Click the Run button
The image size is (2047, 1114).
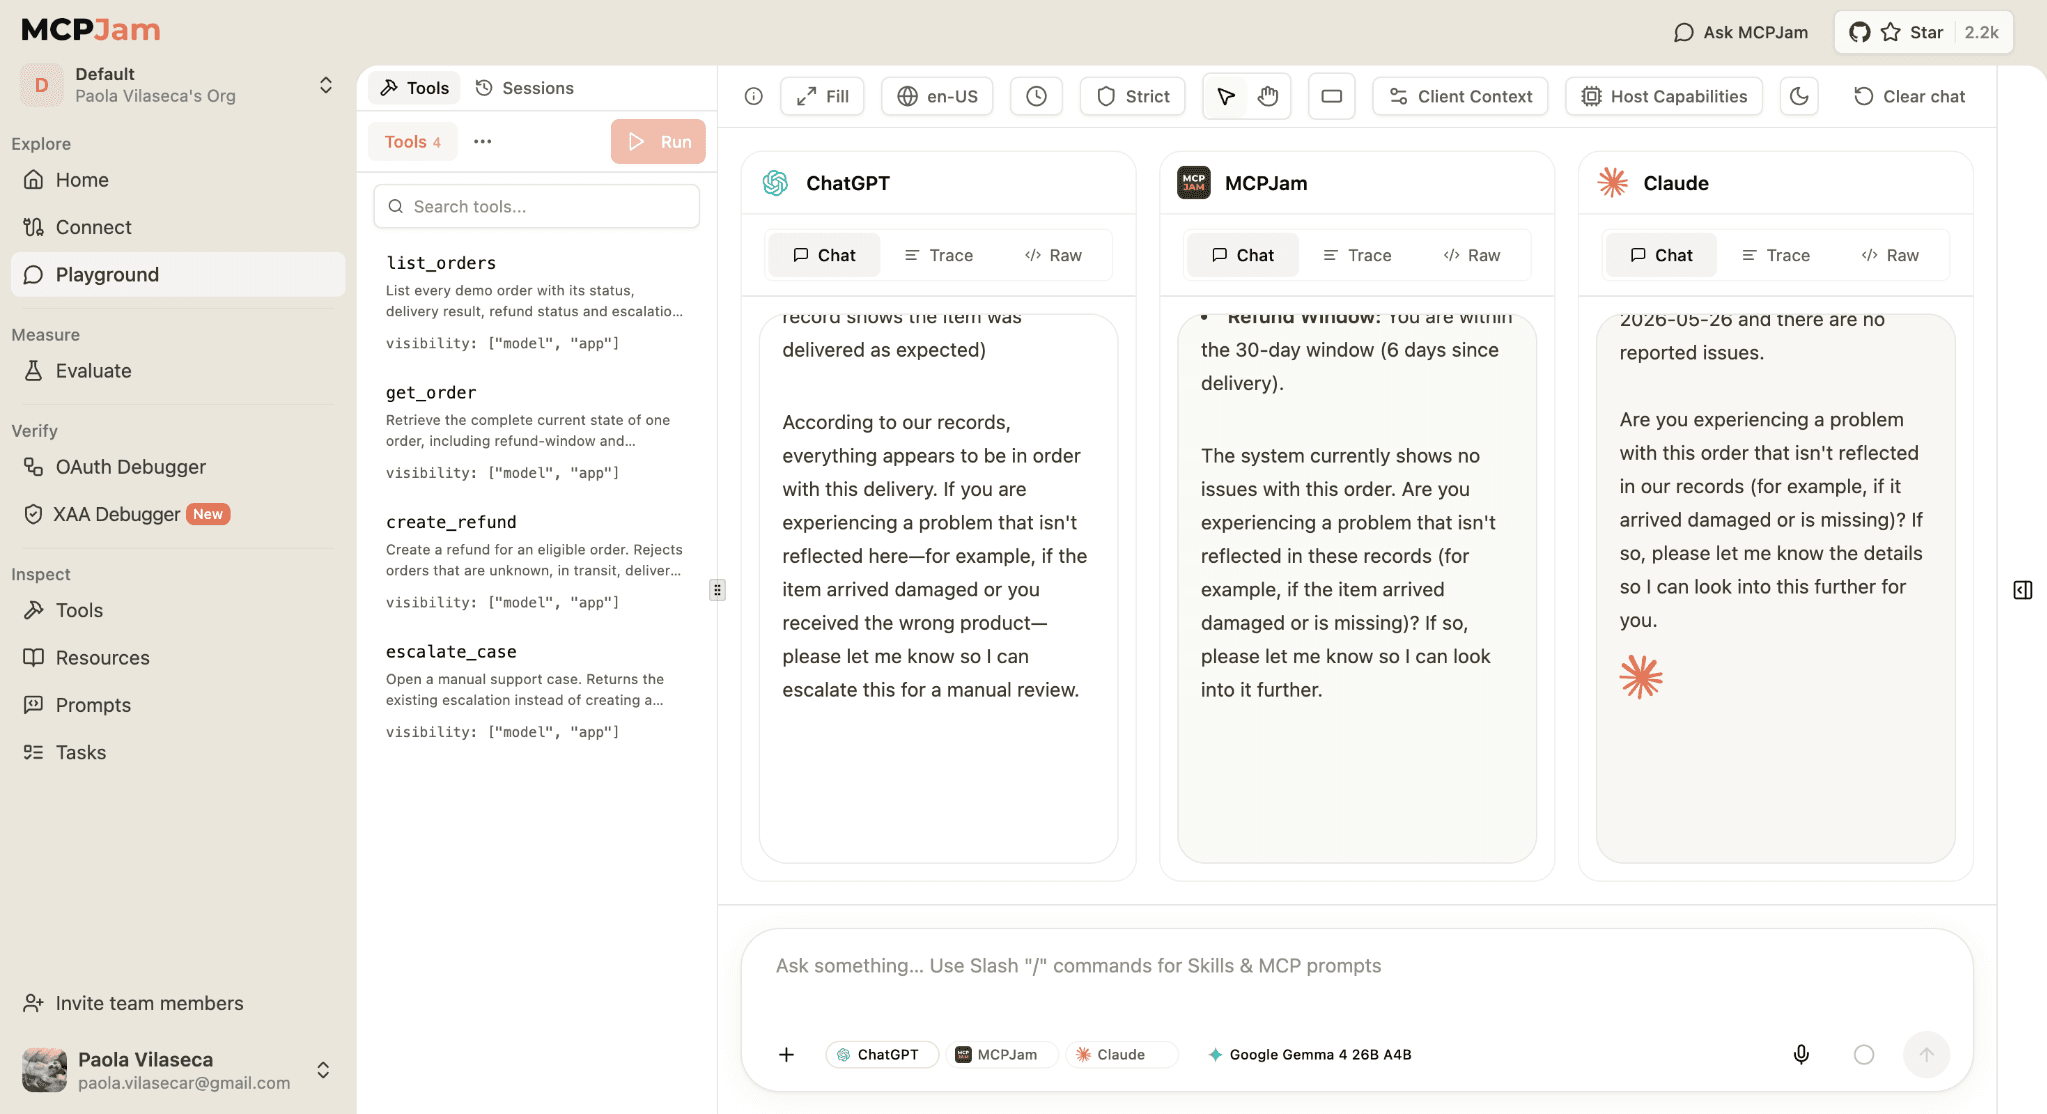(658, 141)
